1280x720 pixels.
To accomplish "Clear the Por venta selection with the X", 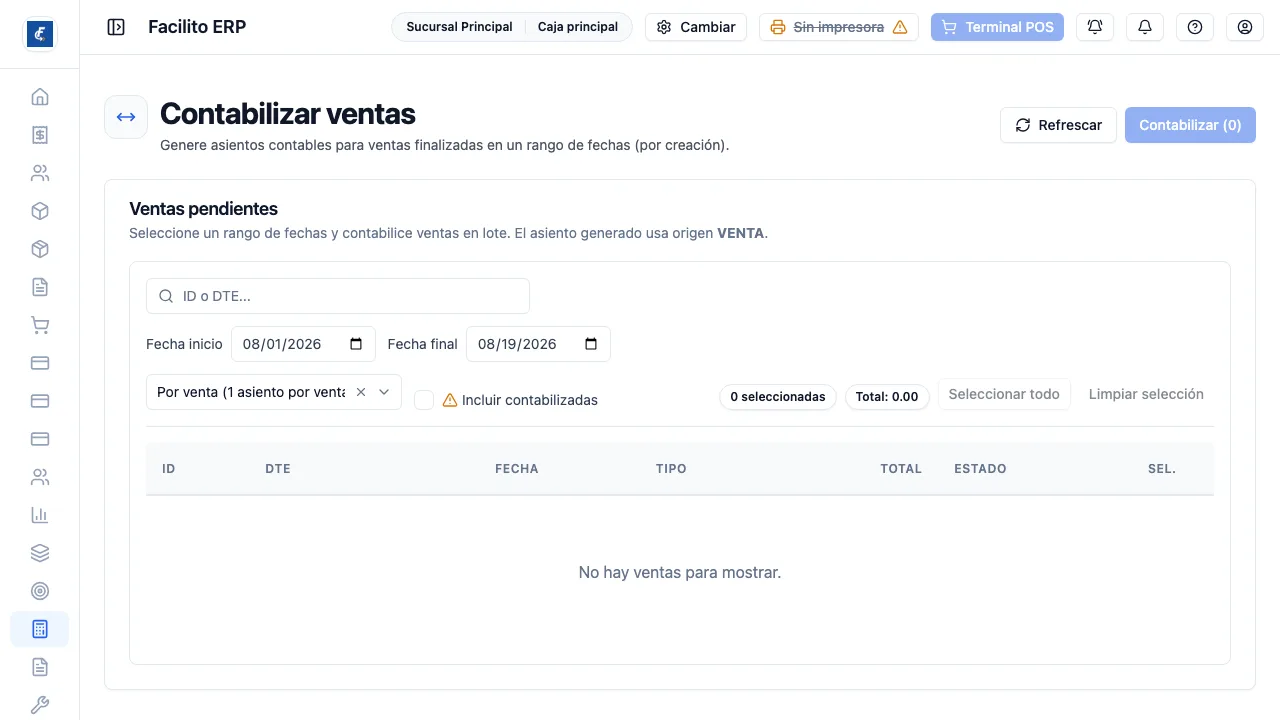I will click(x=361, y=392).
